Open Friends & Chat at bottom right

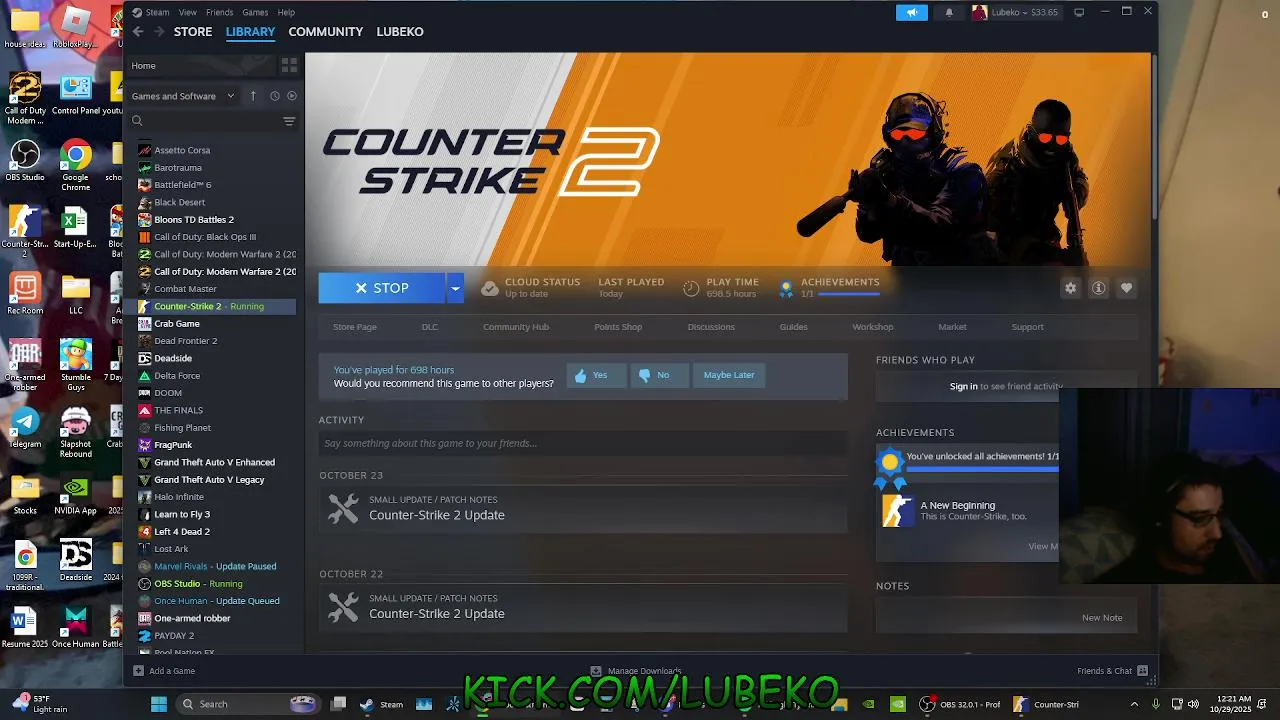(1112, 671)
